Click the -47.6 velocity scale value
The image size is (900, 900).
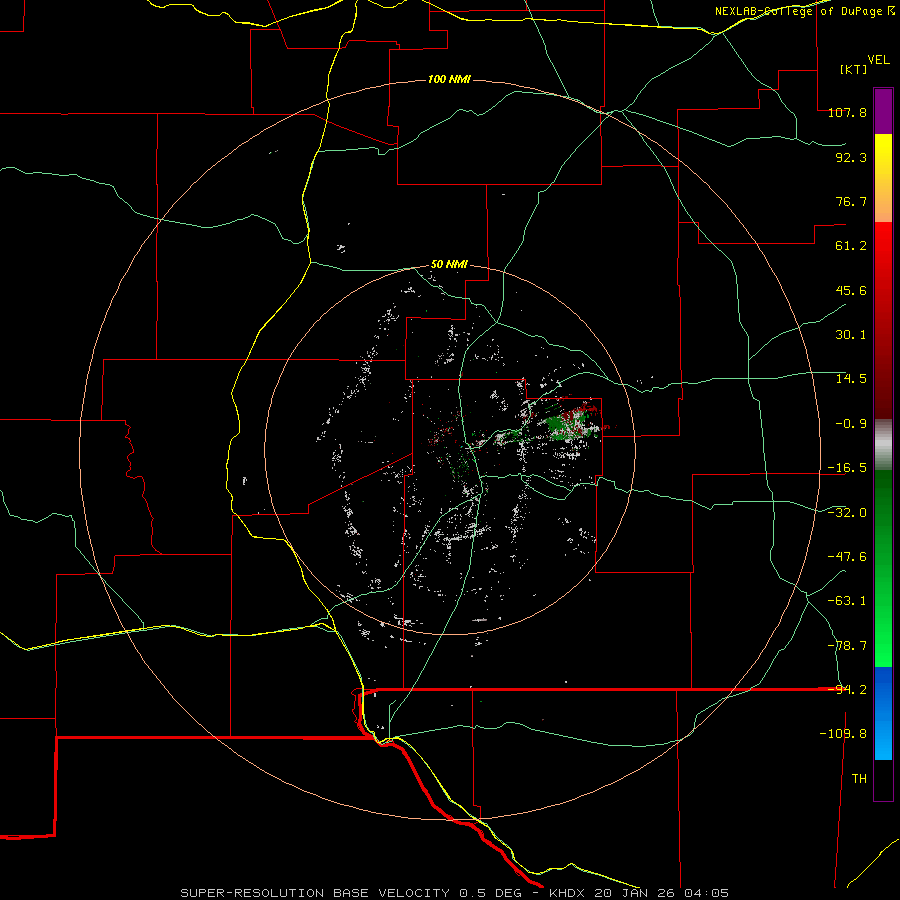tap(847, 557)
